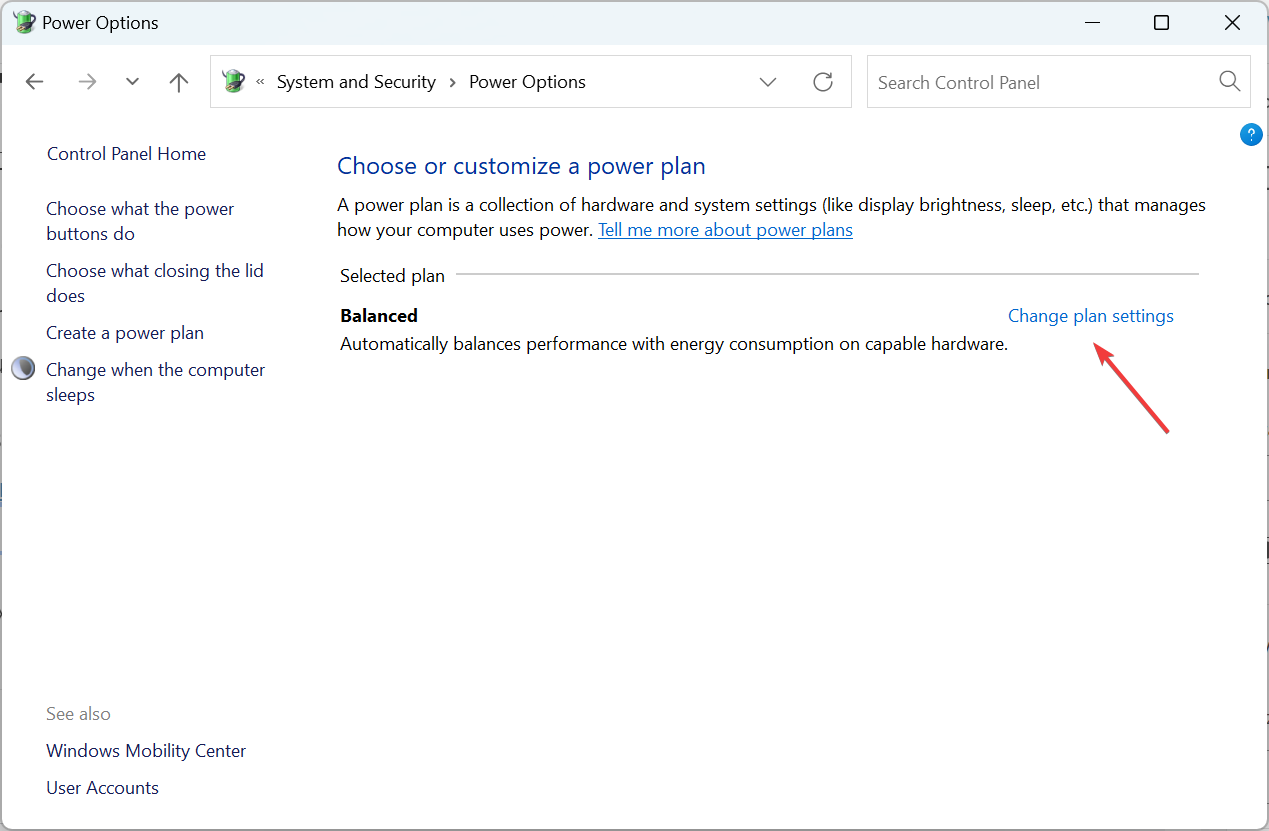Click the Forward navigation arrow
The height and width of the screenshot is (831, 1269).
[x=88, y=82]
